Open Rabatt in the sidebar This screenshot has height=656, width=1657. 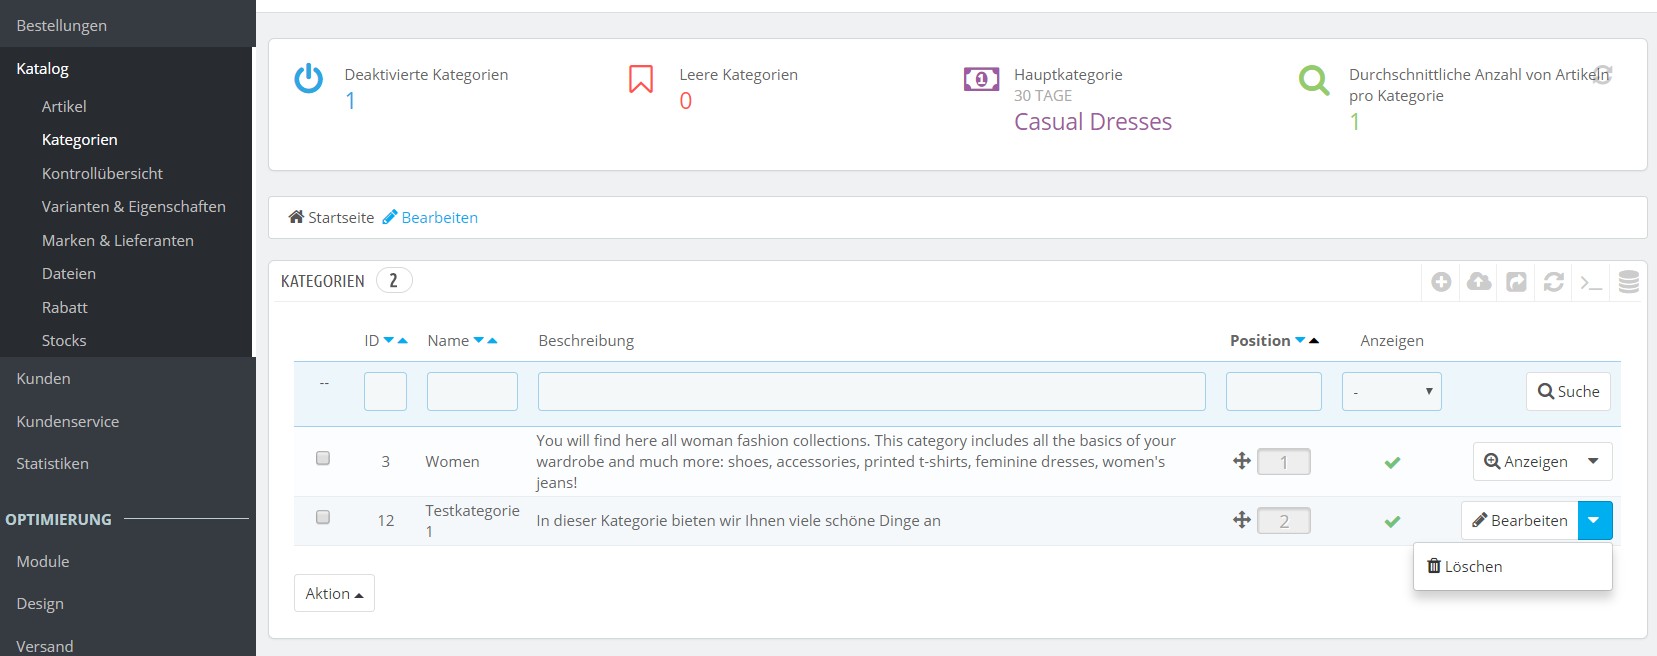(65, 307)
